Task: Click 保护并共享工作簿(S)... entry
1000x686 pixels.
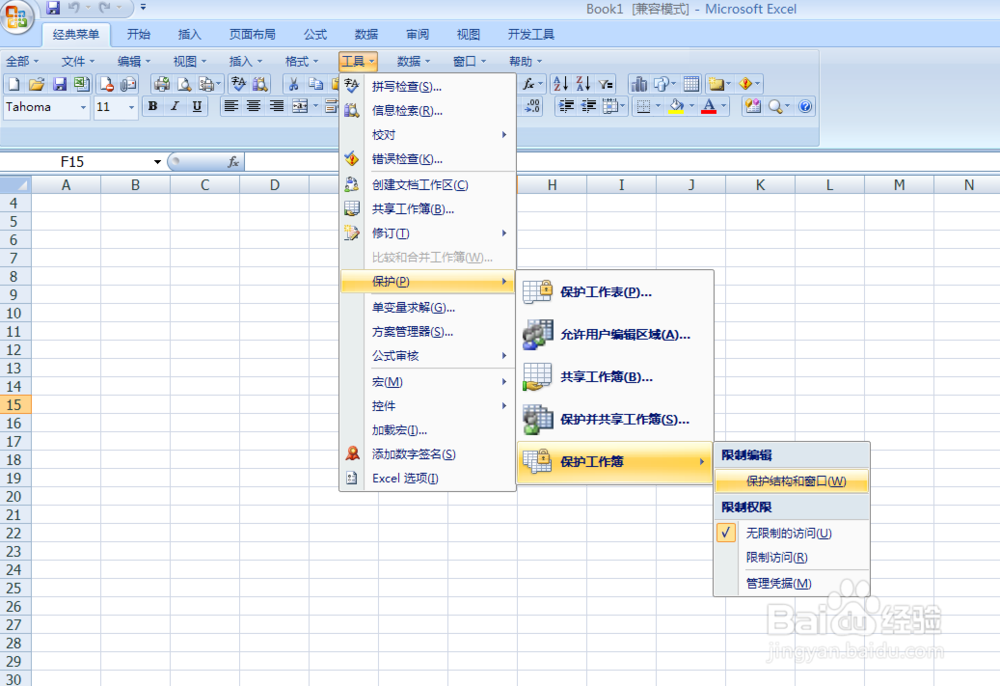Action: (x=615, y=420)
